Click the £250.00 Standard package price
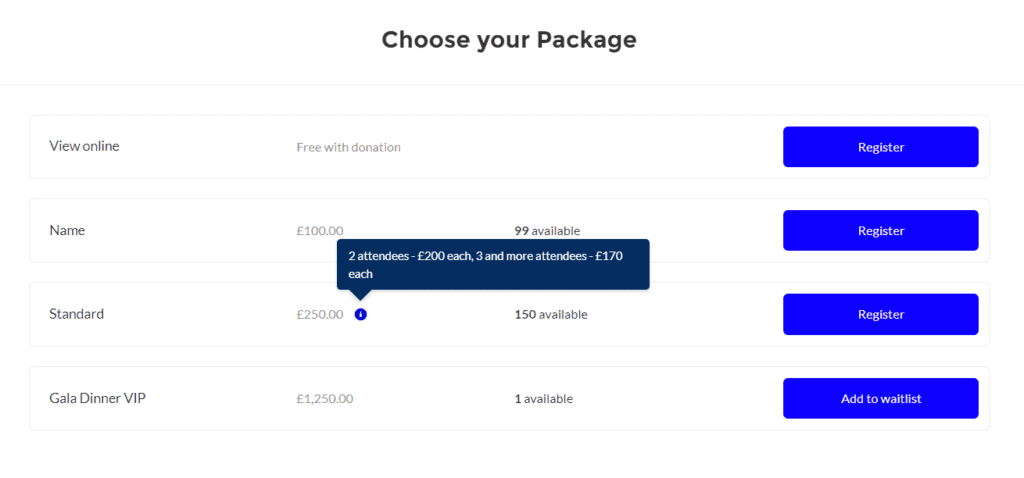The height and width of the screenshot is (478, 1024). point(319,315)
